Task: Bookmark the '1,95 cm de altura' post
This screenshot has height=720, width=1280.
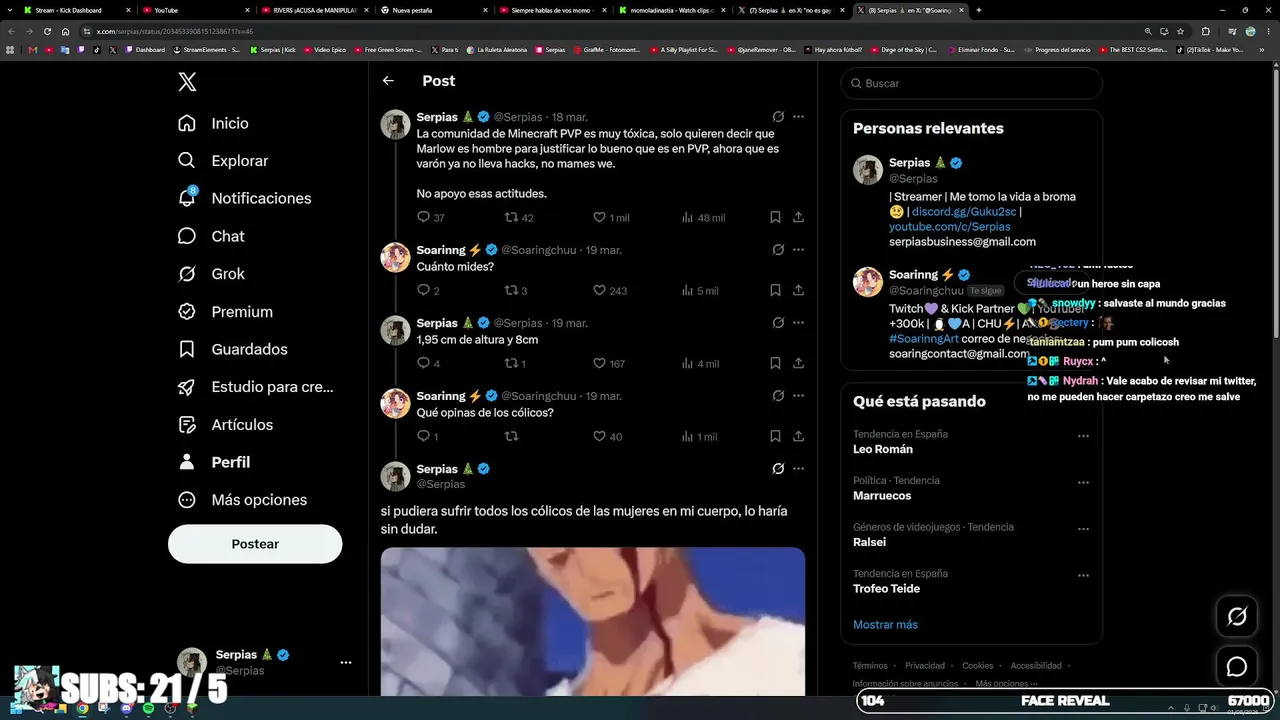Action: 775,364
